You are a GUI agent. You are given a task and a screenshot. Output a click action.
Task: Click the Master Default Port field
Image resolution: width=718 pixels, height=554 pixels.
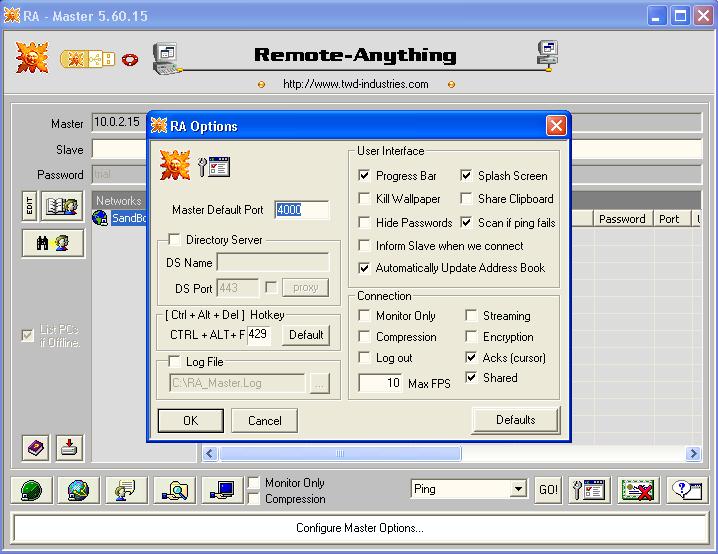(302, 210)
